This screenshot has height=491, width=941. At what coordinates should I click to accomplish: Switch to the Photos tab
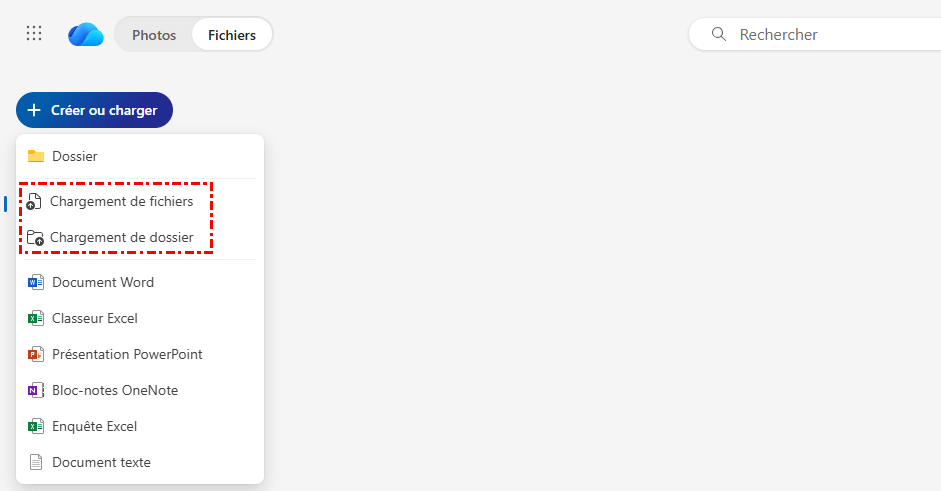tap(154, 35)
